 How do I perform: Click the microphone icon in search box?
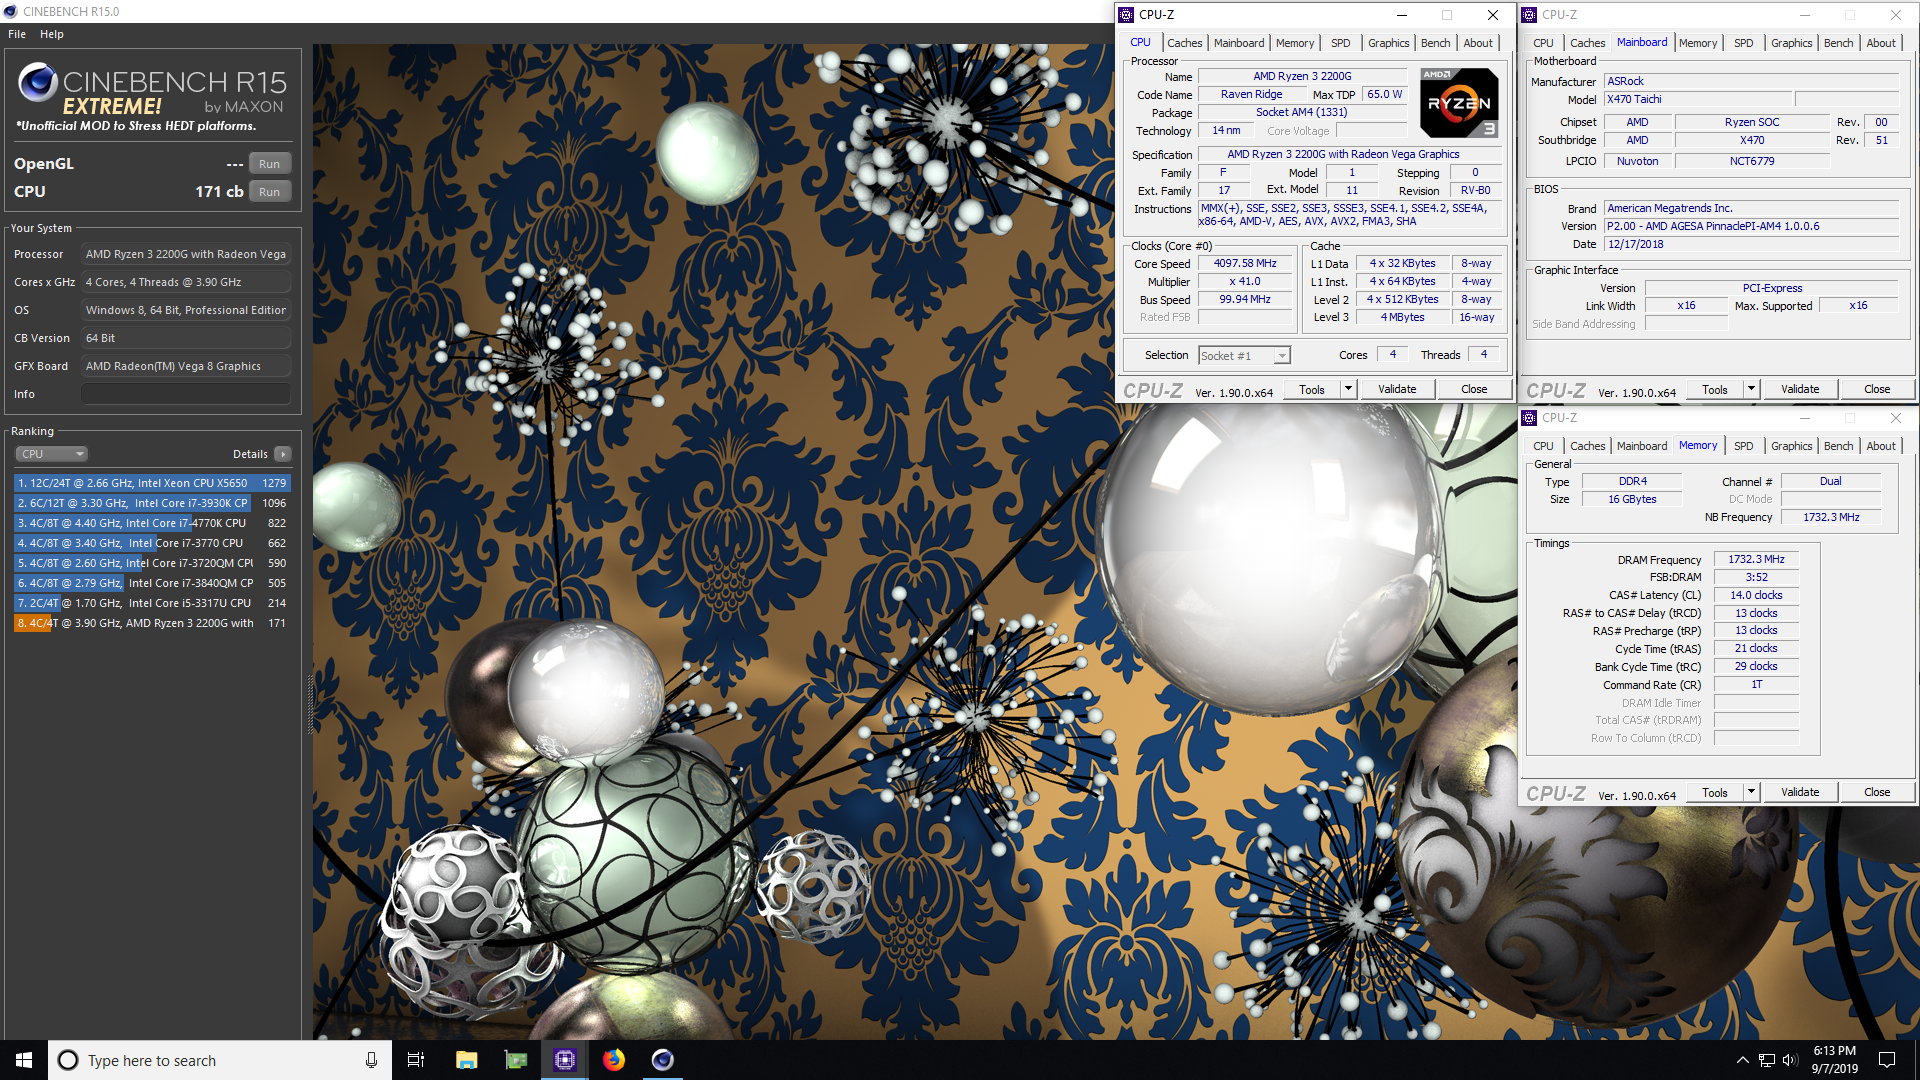click(x=371, y=1060)
